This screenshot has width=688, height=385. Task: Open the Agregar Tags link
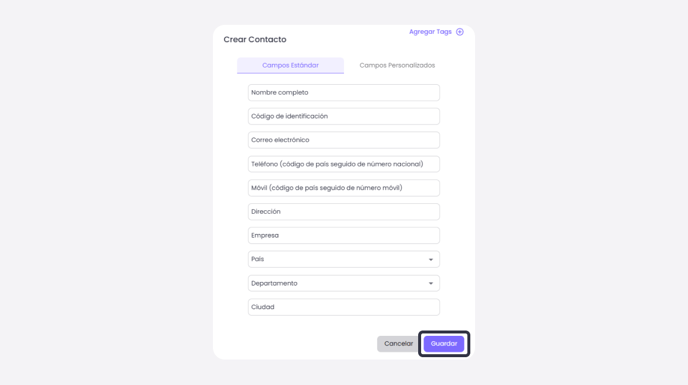point(430,32)
